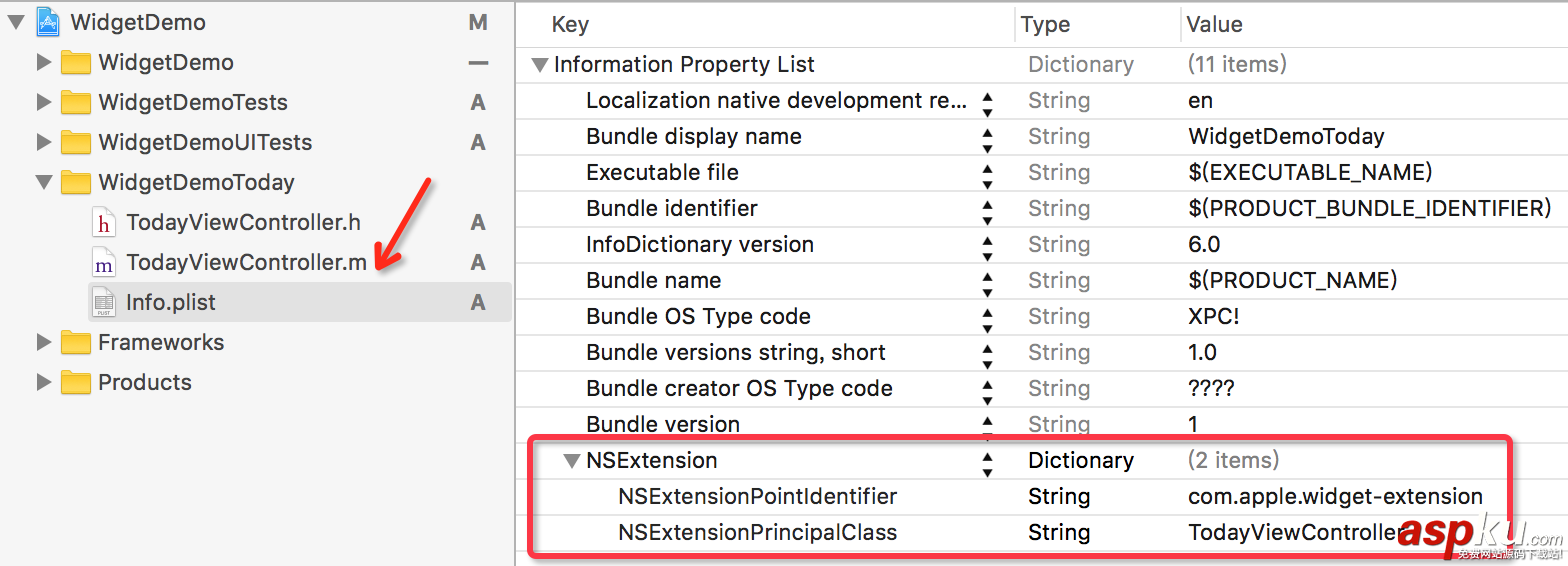The image size is (1568, 566).
Task: Click the TodayViewController.m source file icon
Action: (x=103, y=262)
